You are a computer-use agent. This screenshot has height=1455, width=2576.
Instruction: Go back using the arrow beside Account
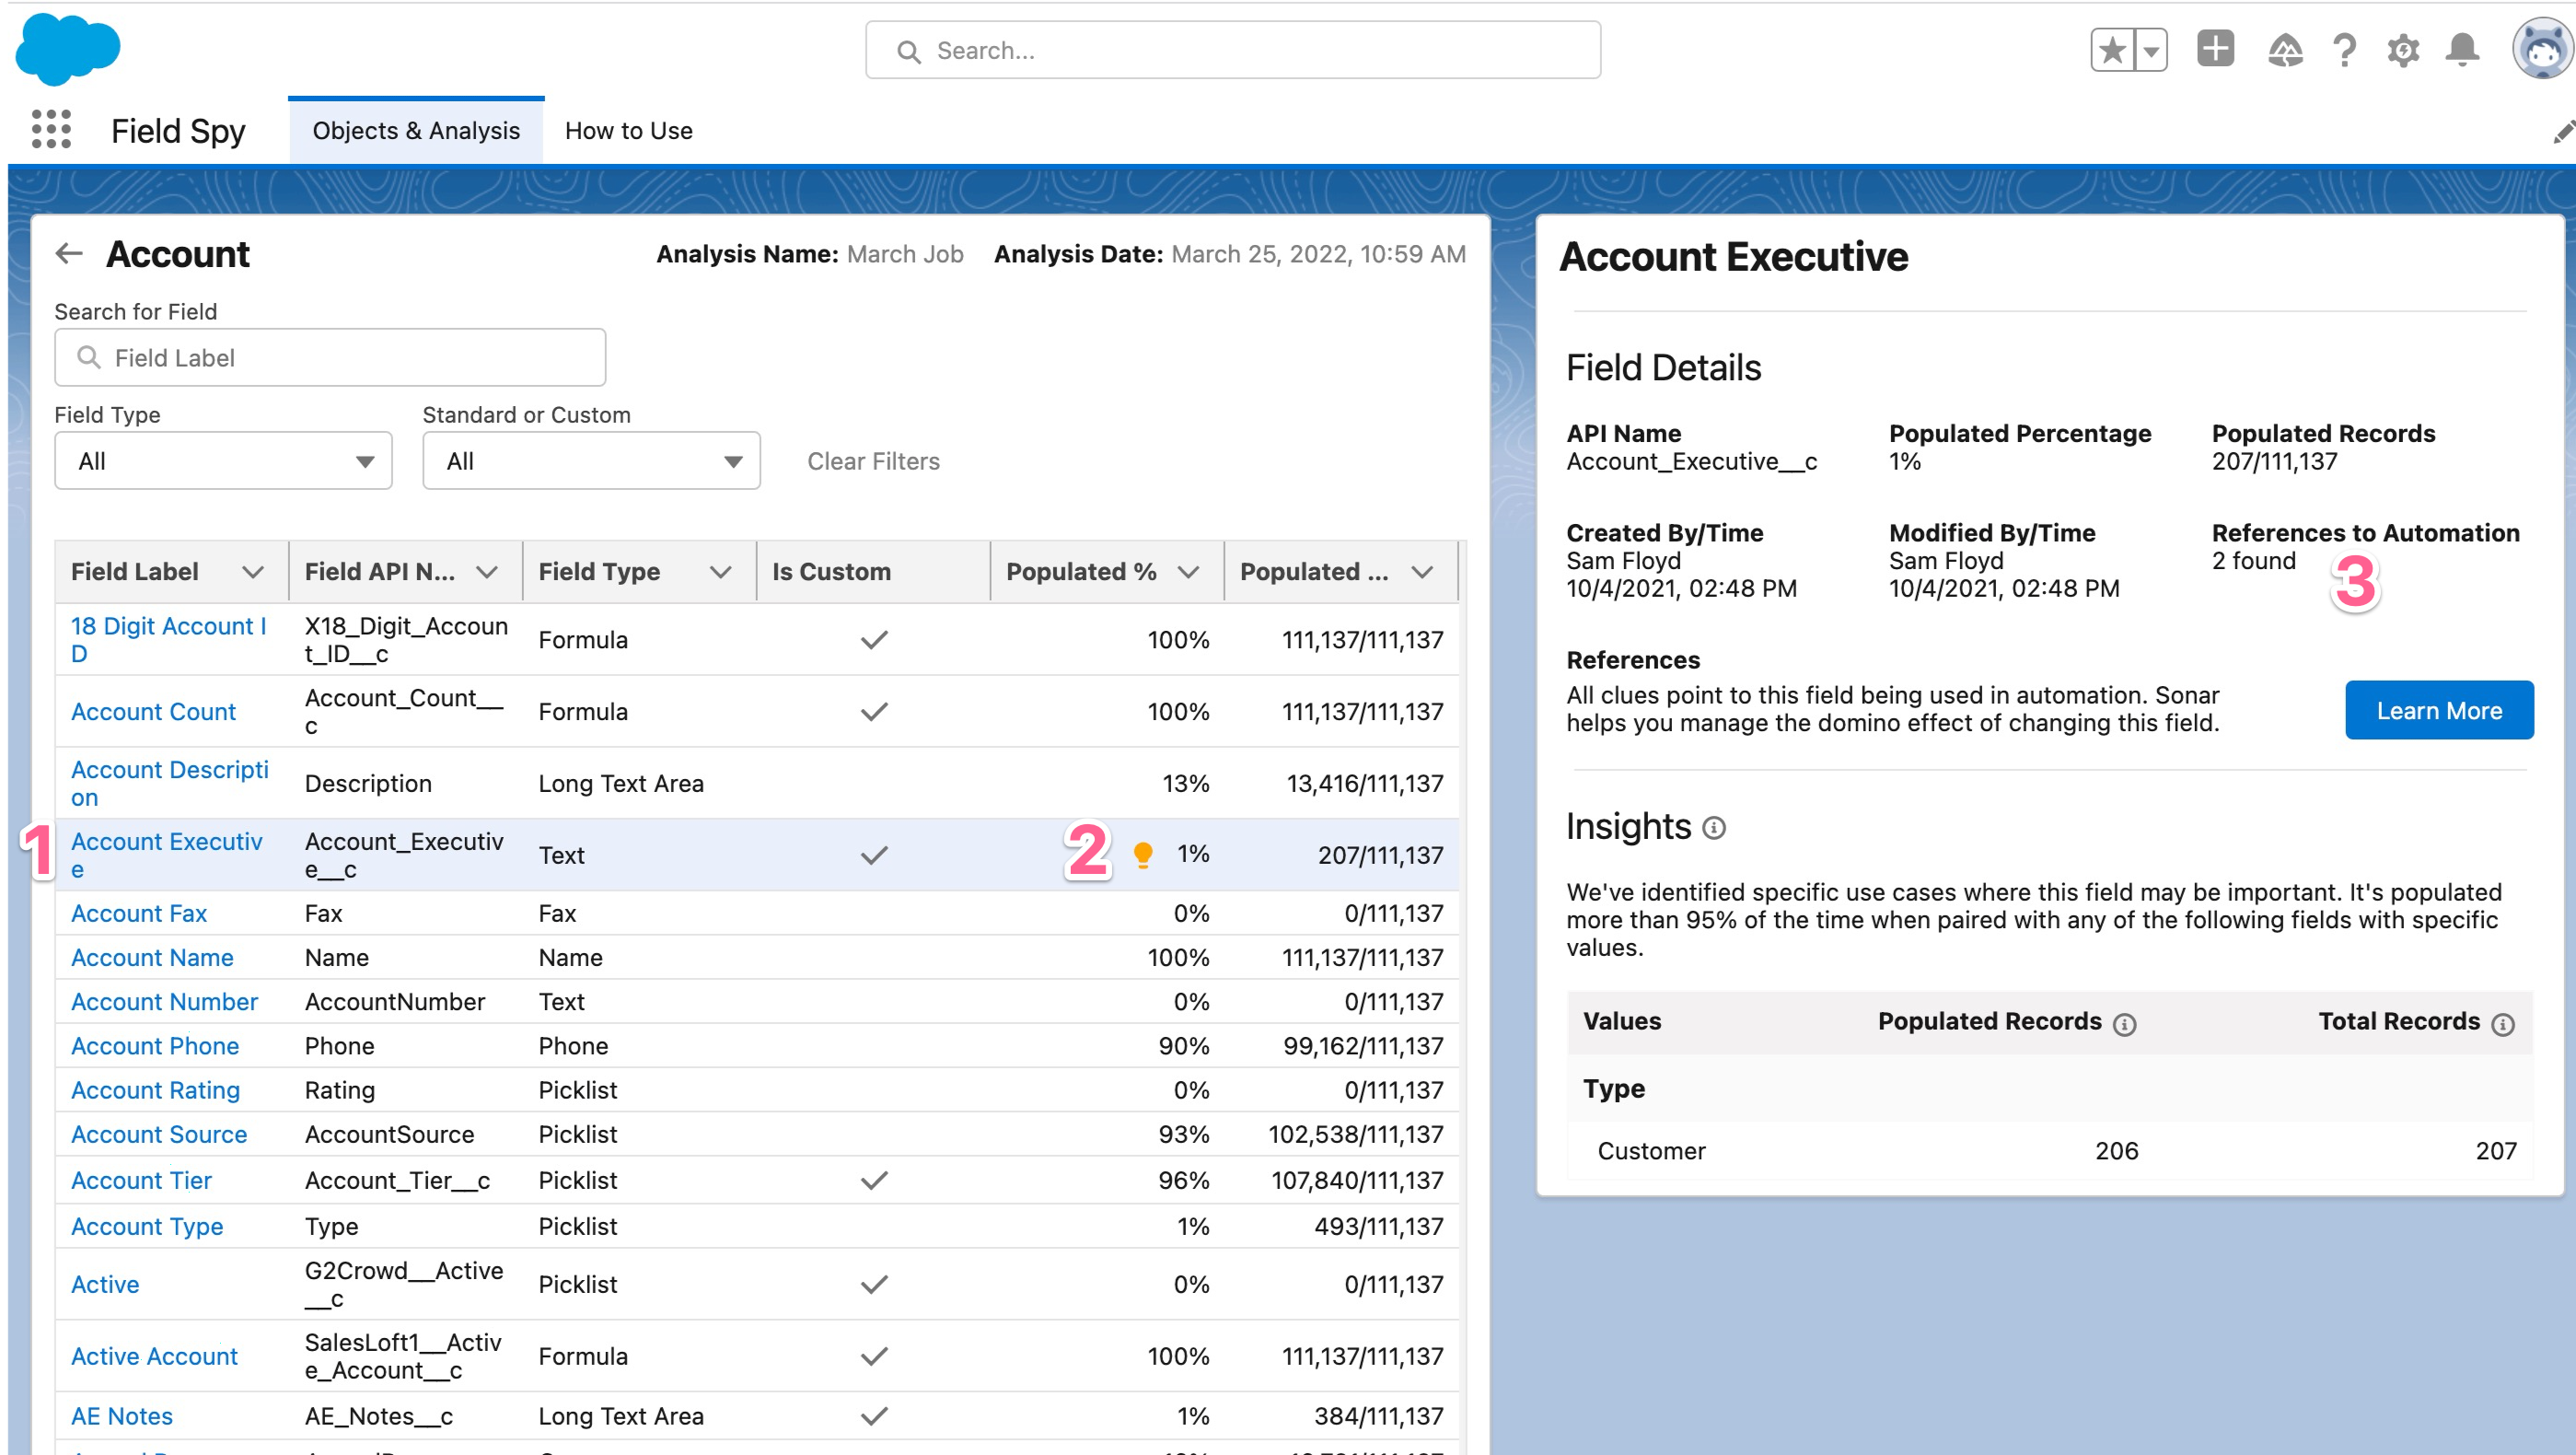(68, 254)
